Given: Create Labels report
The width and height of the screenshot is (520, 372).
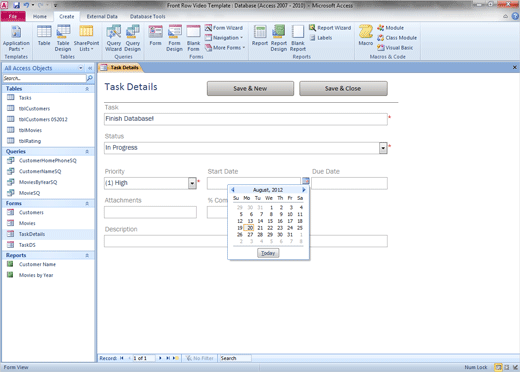Looking at the screenshot, I should click(x=321, y=38).
